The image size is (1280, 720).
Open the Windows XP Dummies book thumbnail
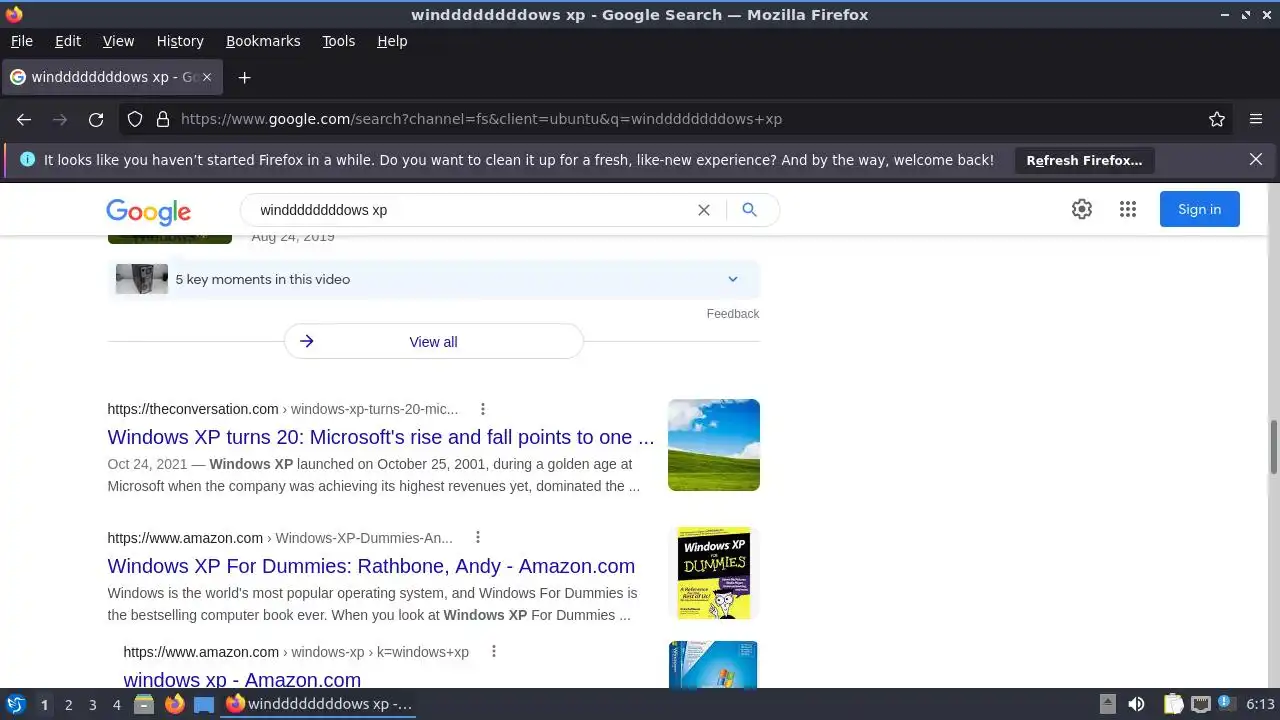(x=714, y=573)
